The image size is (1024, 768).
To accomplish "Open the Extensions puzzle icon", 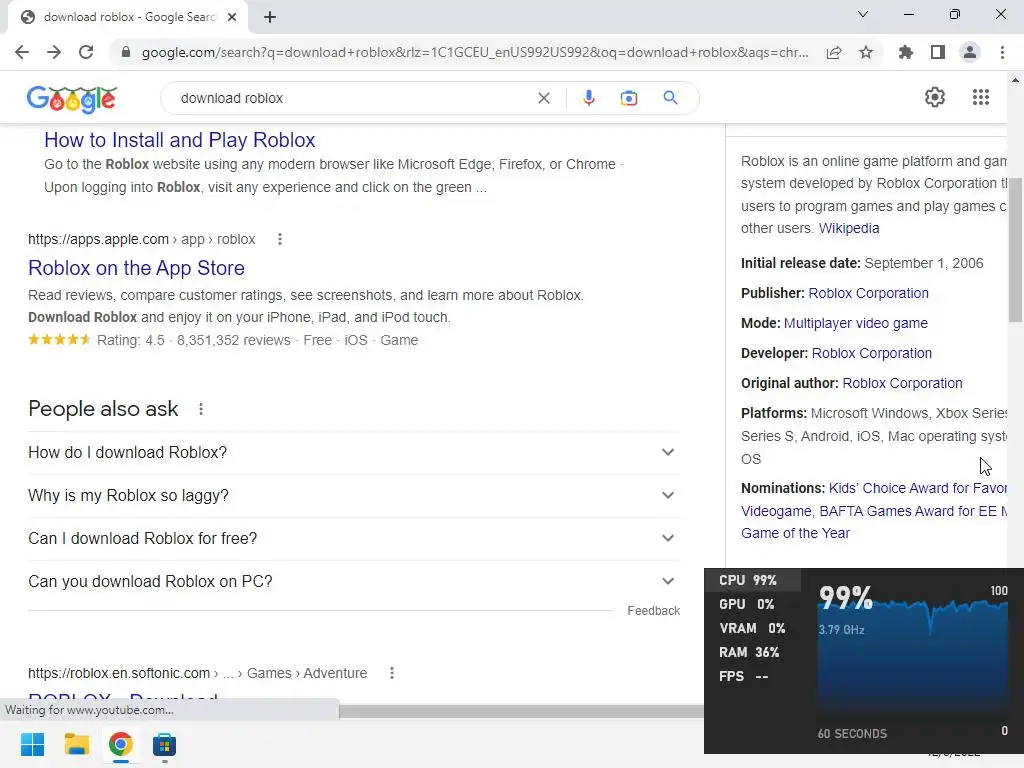I will coord(905,52).
